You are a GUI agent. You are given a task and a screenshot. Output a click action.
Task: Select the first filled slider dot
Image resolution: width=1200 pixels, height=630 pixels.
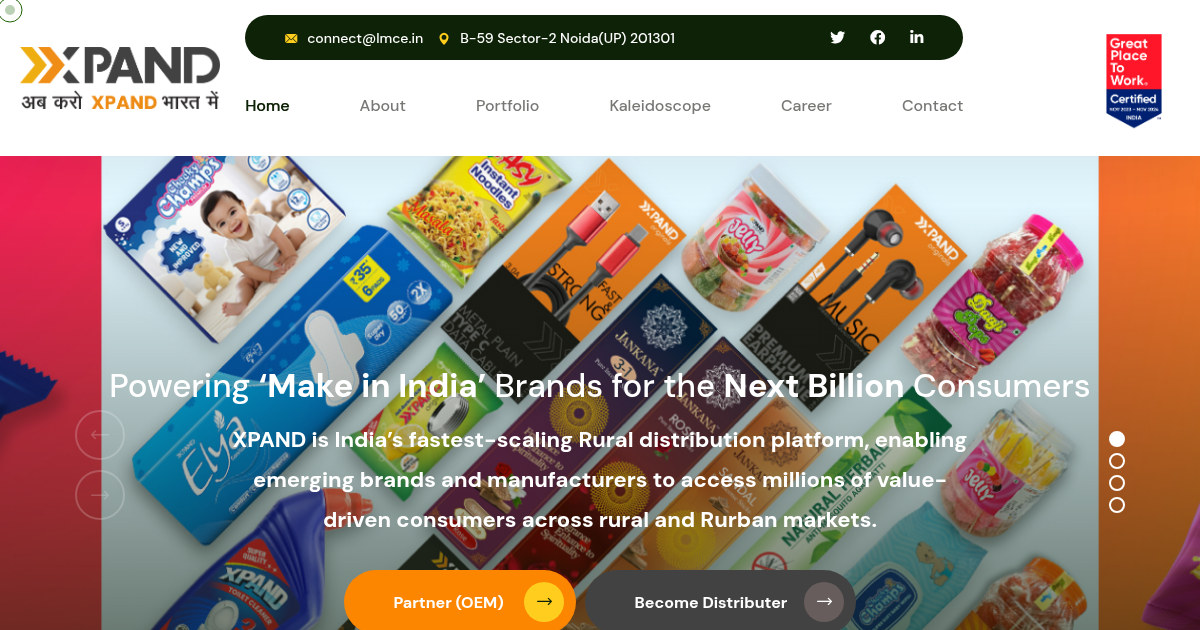(1117, 439)
